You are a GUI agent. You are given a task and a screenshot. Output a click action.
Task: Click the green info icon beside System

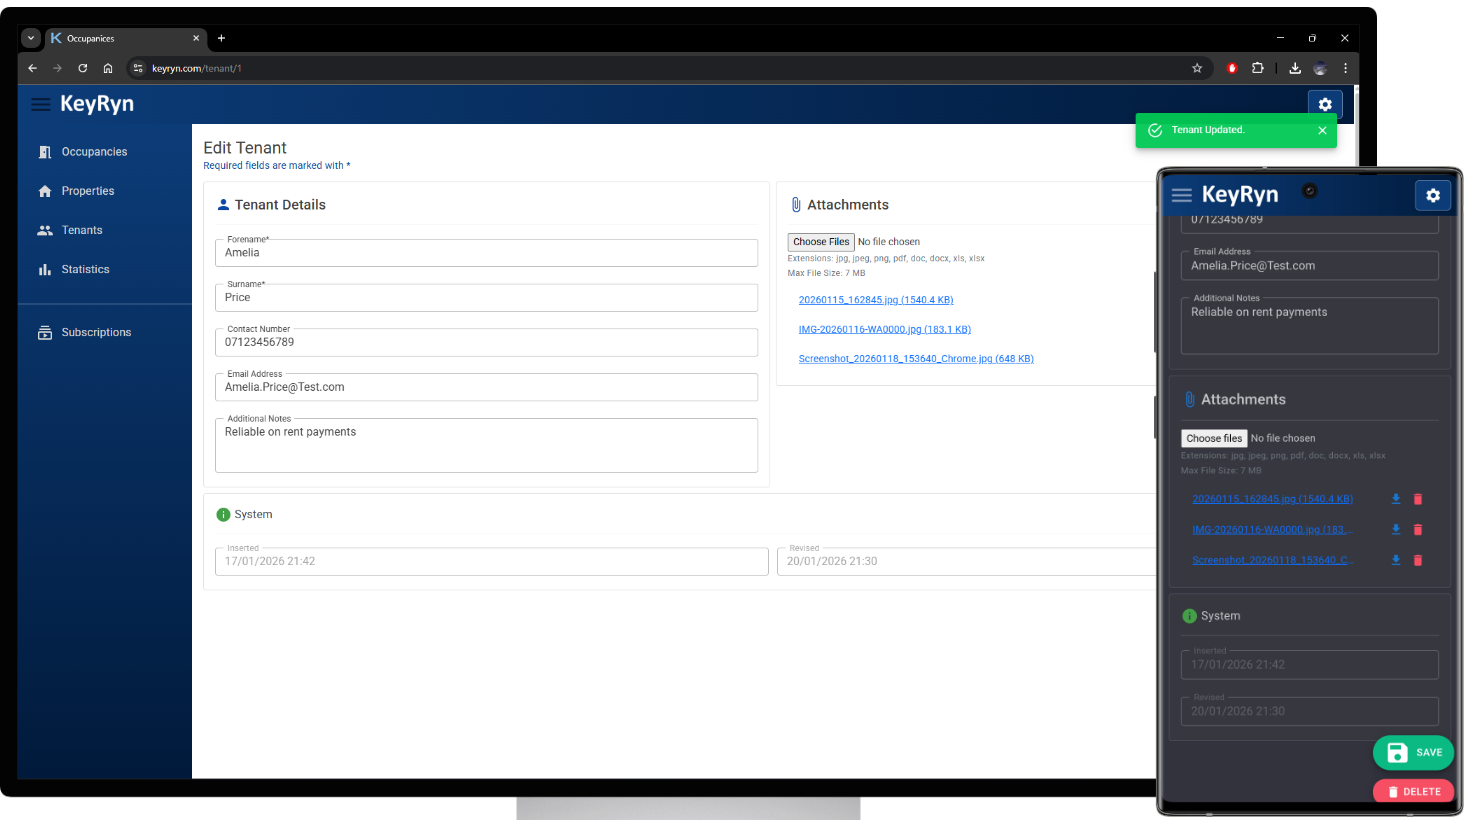click(224, 514)
